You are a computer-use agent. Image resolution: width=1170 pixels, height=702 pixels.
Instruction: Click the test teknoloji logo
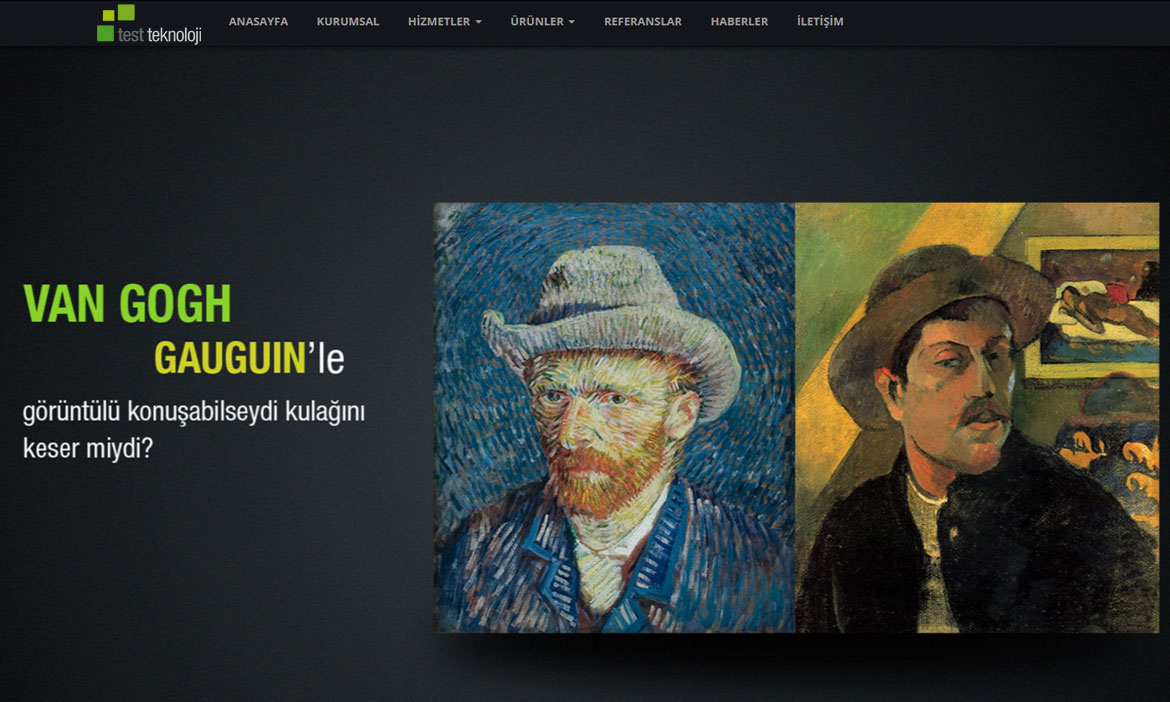149,24
